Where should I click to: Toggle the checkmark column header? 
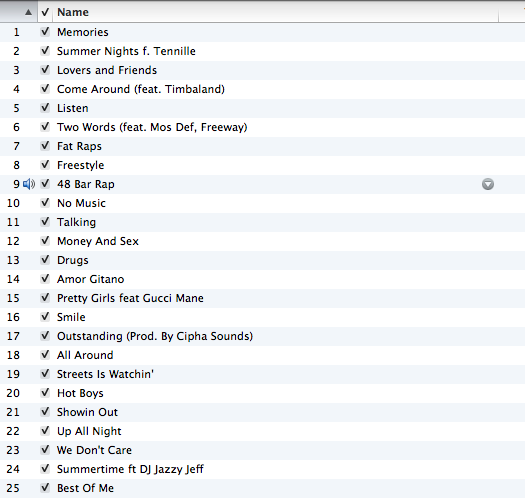(45, 12)
